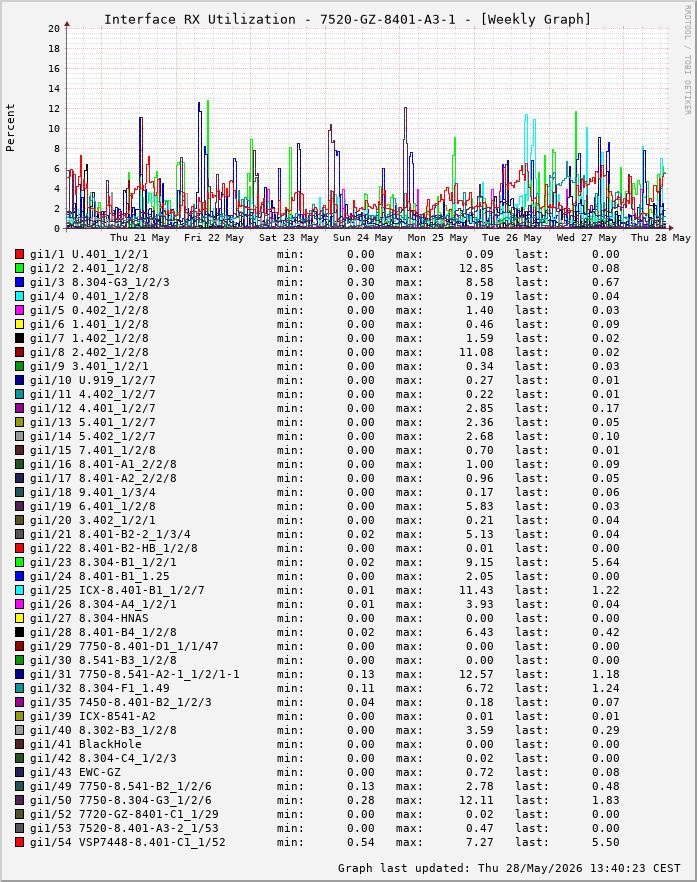
Task: Click the legend label gi1/39 ICX-8541-A2
Action: tap(92, 717)
